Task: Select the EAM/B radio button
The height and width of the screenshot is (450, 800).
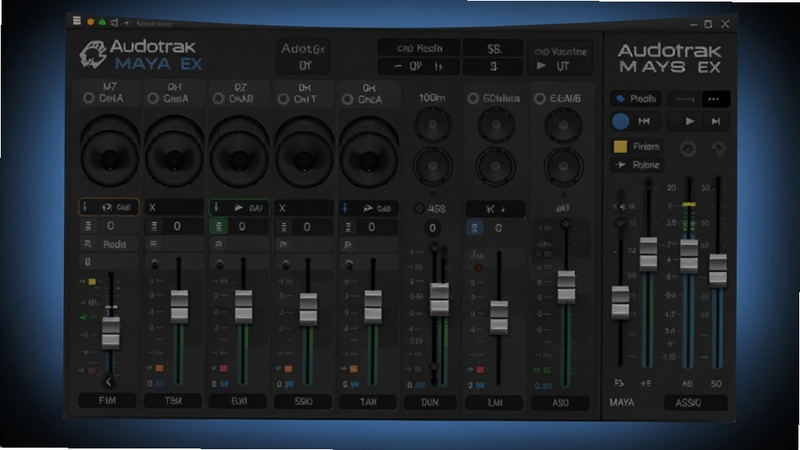Action: tap(539, 98)
